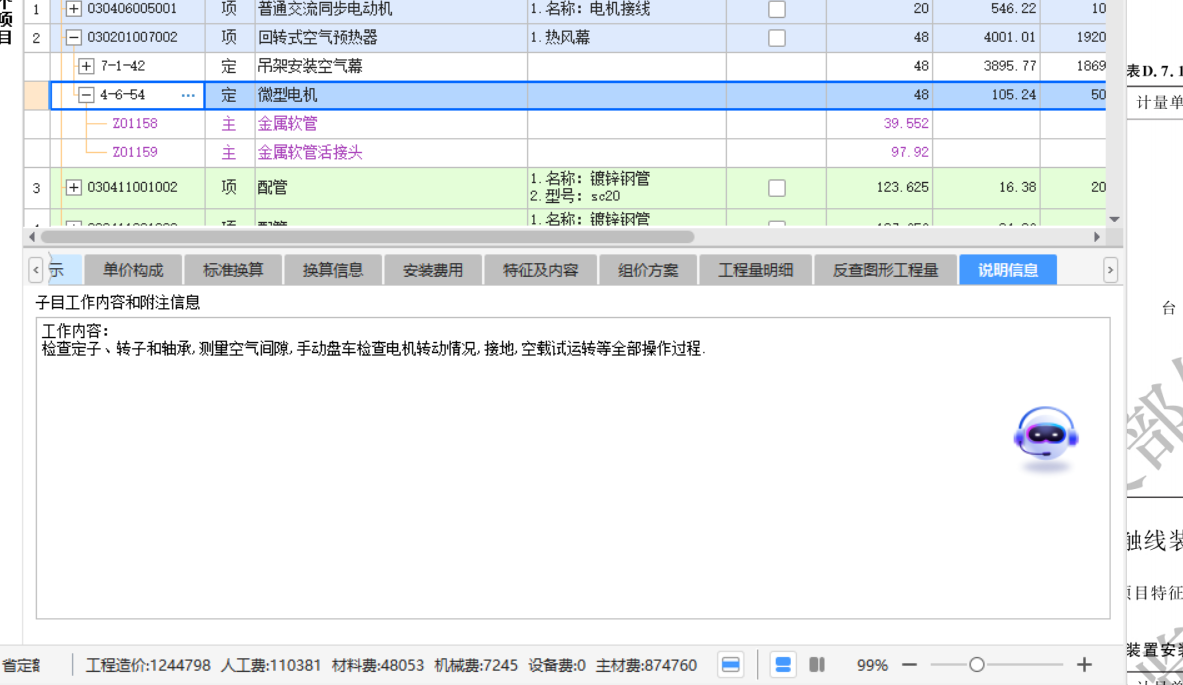Click the horizontal scrollbar right arrow
Screen dimensions: 1183x685
pos(1097,237)
